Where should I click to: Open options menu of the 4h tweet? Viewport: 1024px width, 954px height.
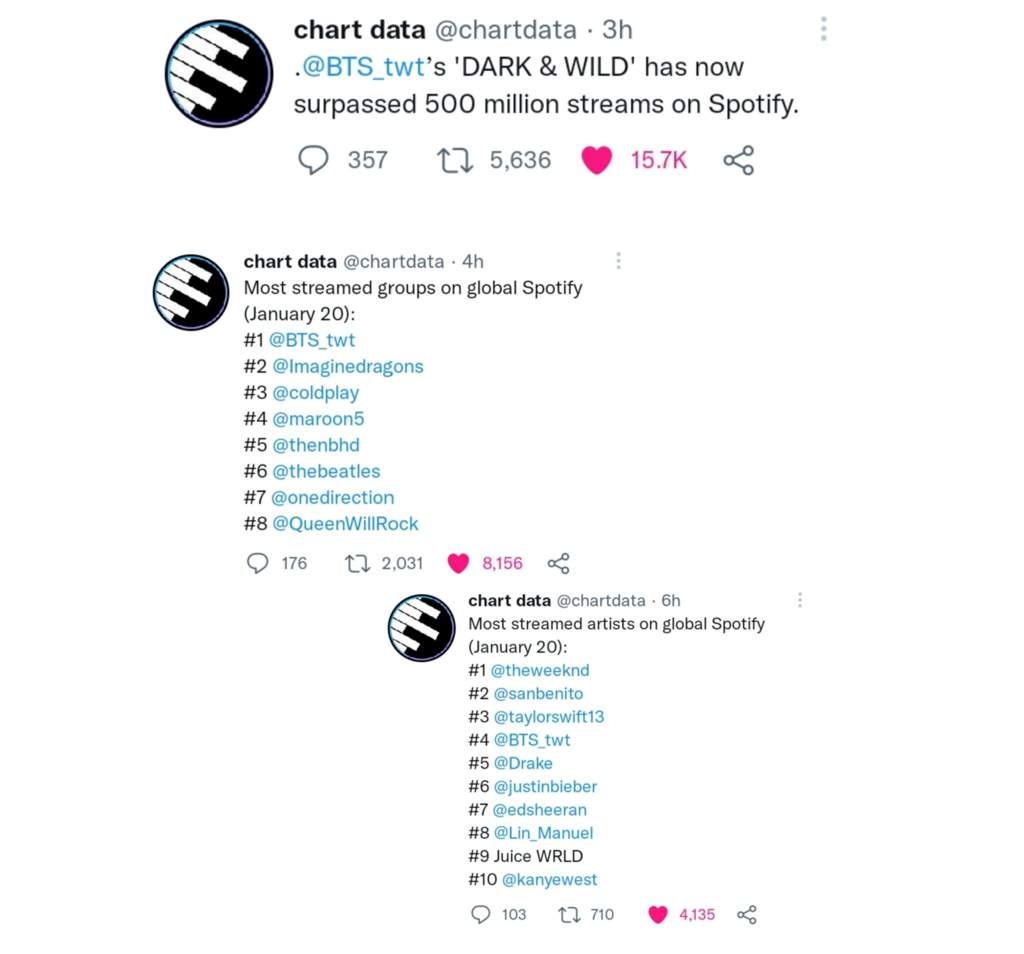(x=618, y=261)
